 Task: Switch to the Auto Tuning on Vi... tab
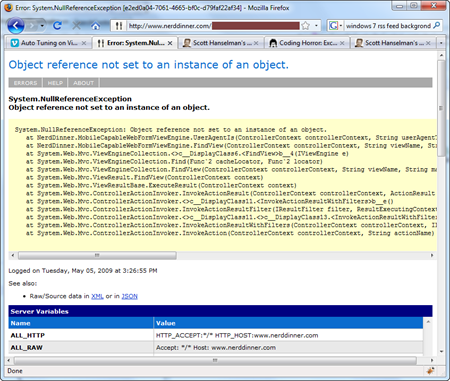(x=49, y=43)
